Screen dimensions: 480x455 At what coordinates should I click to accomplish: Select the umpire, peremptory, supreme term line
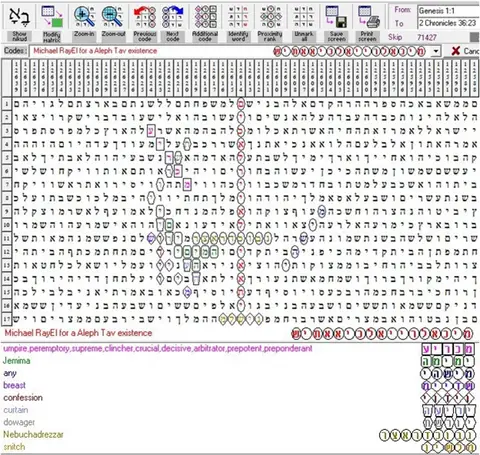pyautogui.click(x=158, y=349)
